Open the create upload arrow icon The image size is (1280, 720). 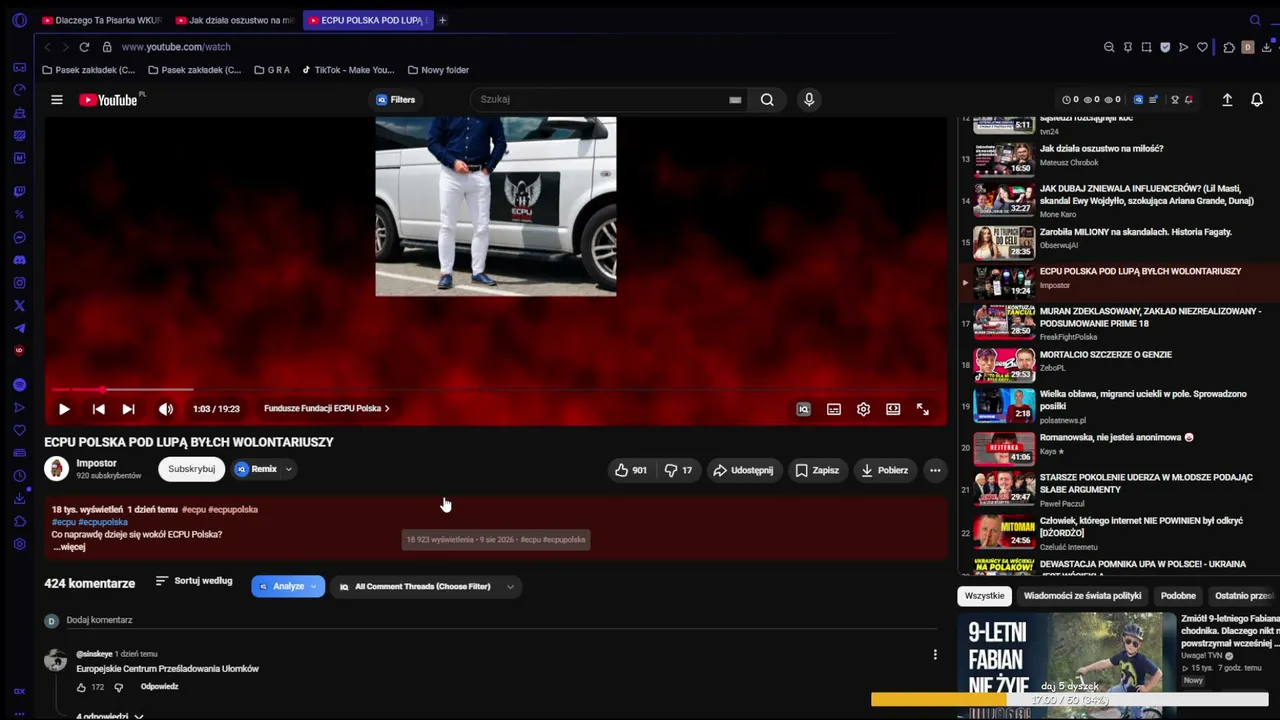[x=1227, y=100]
